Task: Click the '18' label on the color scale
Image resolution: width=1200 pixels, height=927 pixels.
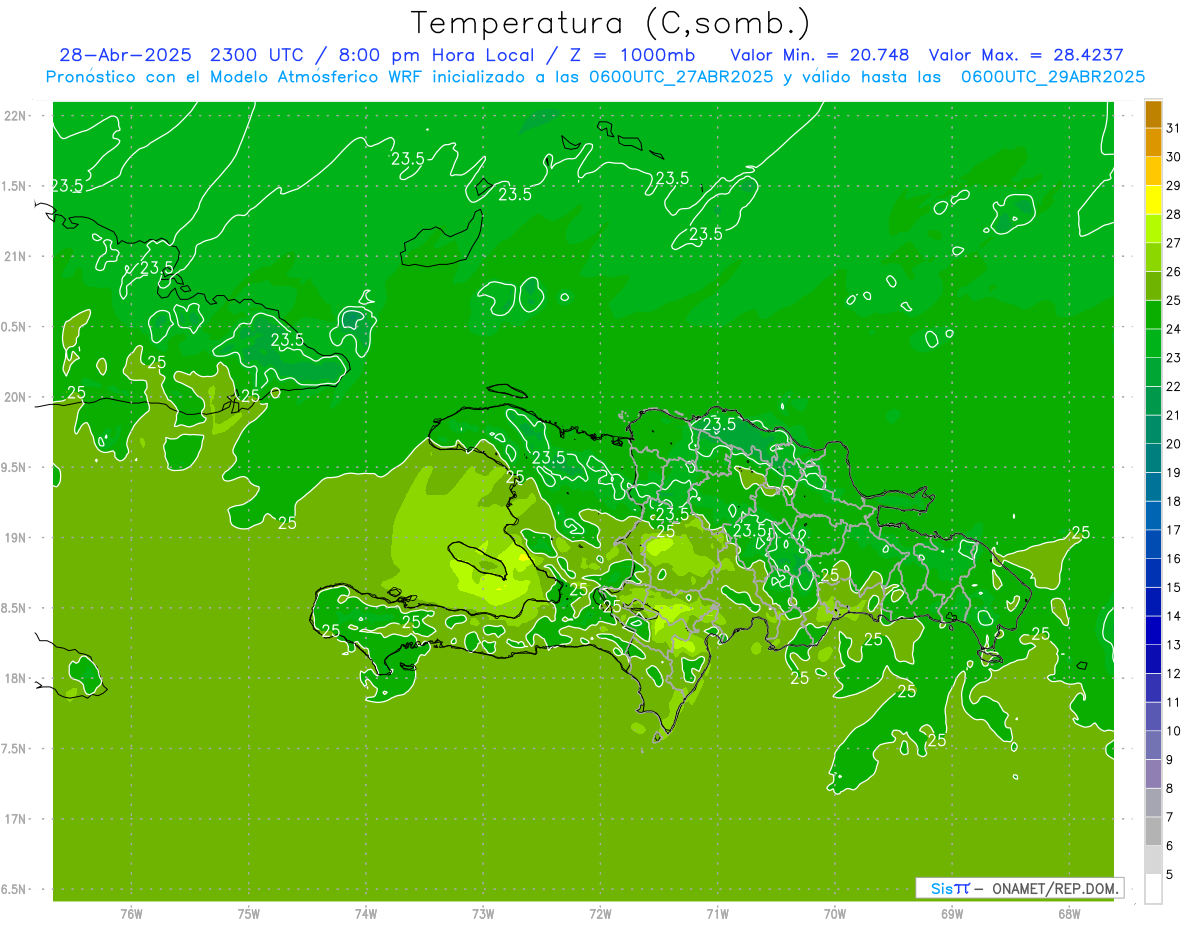Action: [x=1173, y=501]
